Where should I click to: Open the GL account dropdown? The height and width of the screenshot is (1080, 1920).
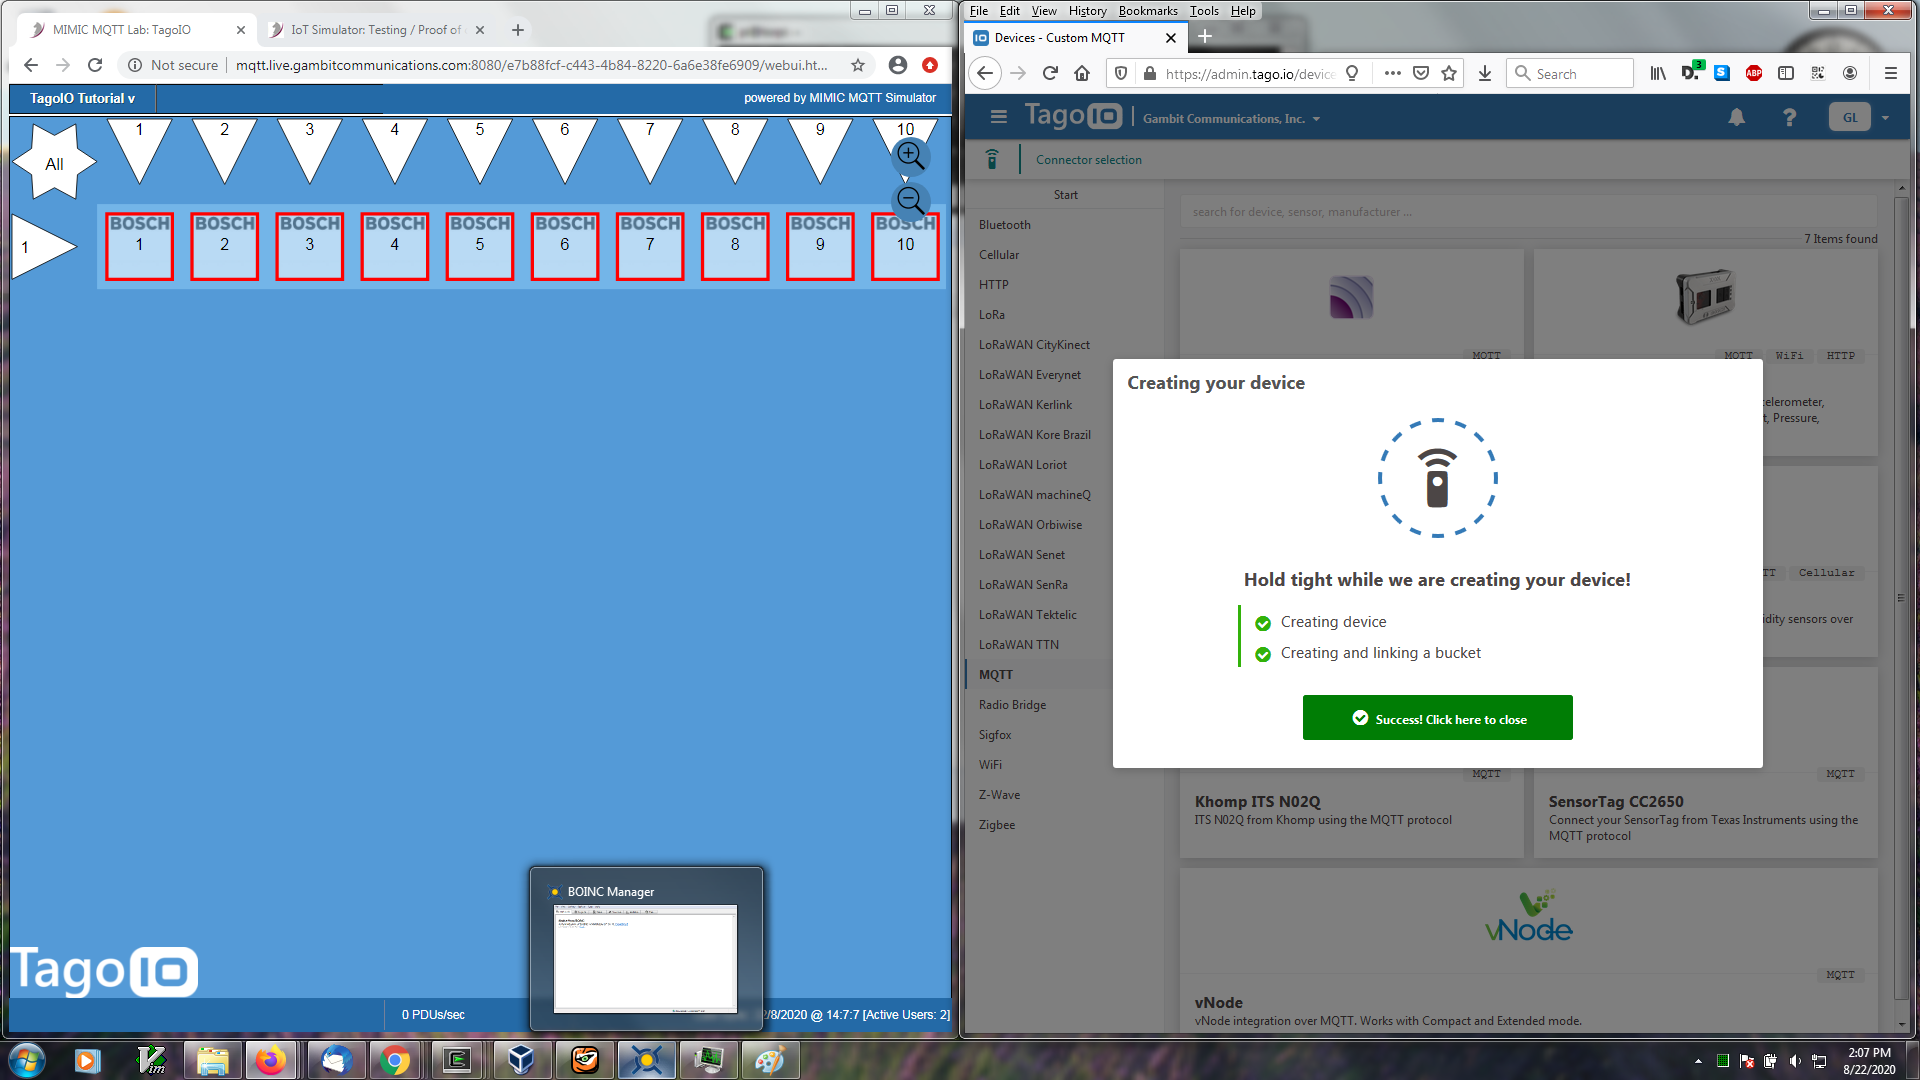[x=1860, y=118]
